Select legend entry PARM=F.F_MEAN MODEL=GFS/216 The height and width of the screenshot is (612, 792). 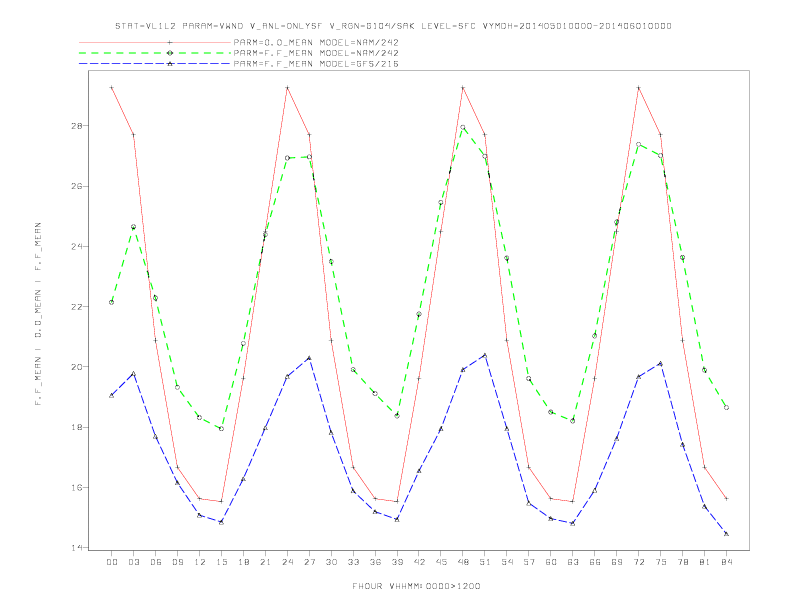pyautogui.click(x=316, y=64)
